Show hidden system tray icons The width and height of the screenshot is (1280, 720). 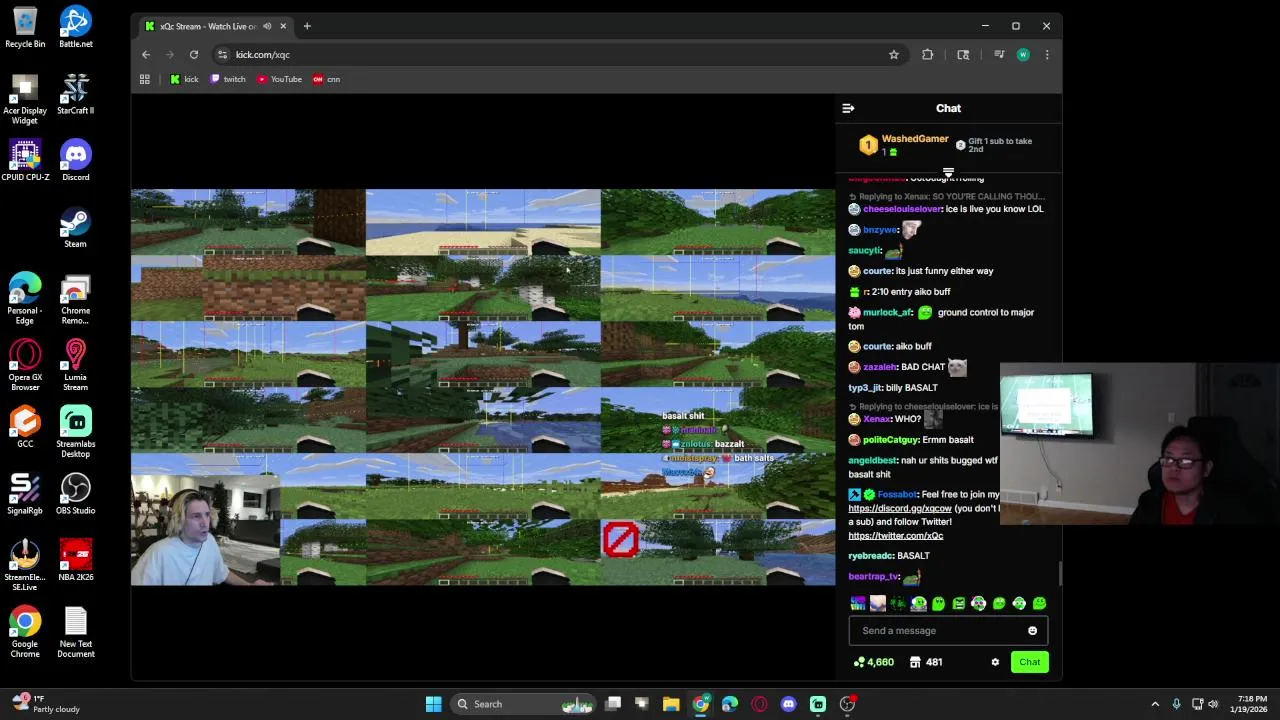click(1155, 704)
